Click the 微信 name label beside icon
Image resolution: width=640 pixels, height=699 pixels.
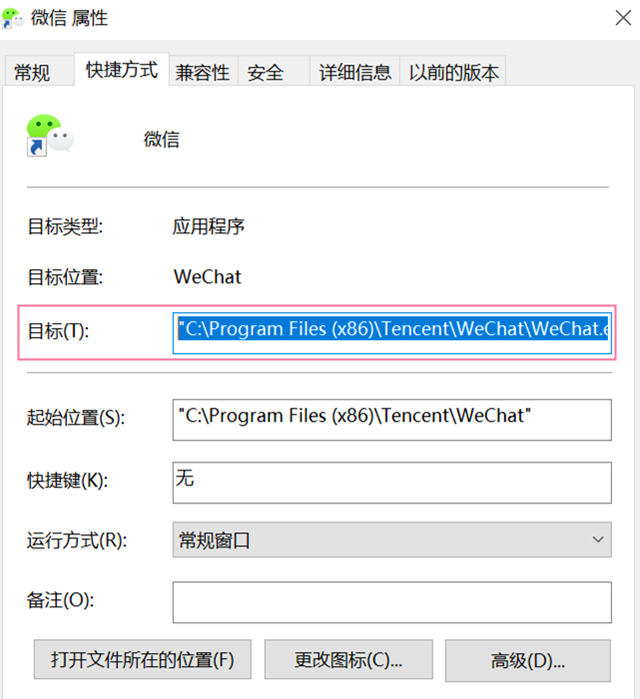click(161, 139)
